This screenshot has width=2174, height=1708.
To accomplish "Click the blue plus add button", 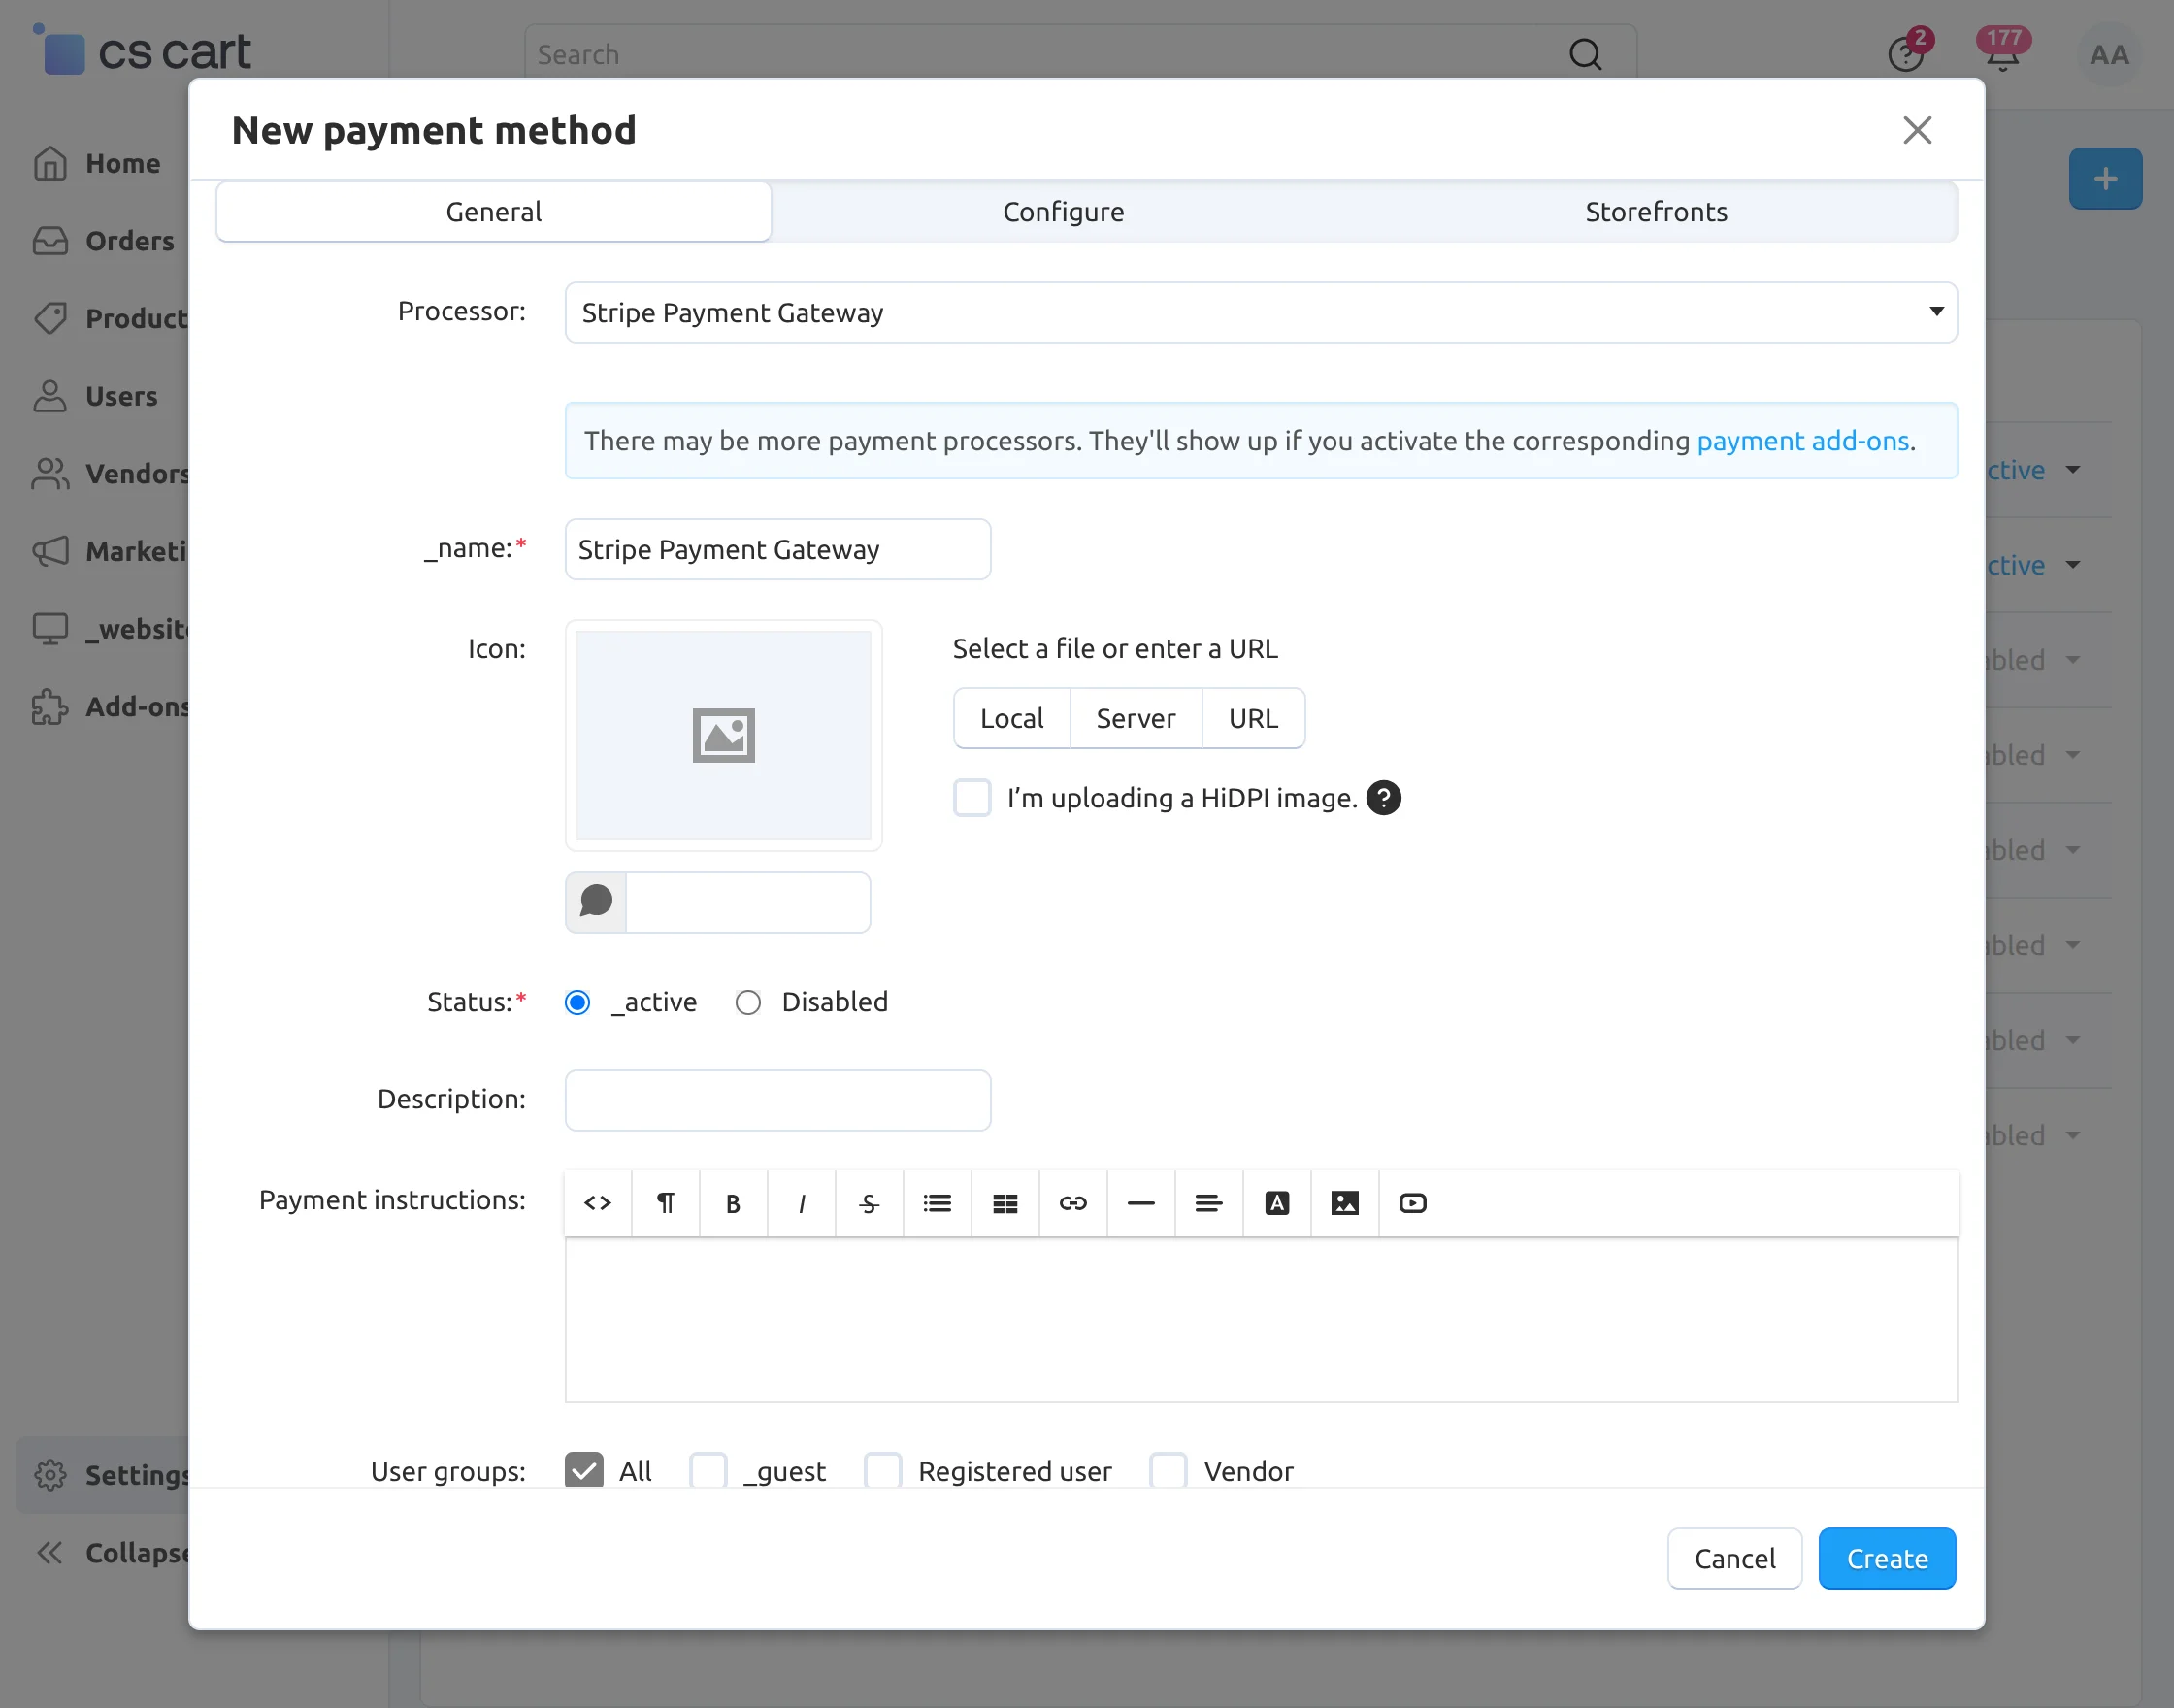I will (x=2105, y=179).
